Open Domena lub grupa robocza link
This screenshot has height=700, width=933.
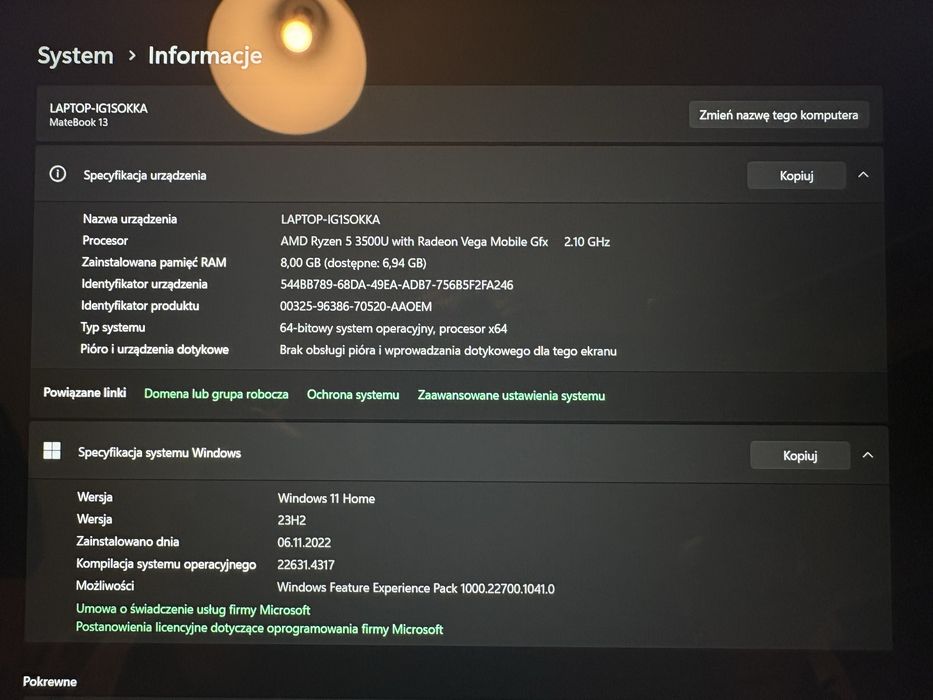pyautogui.click(x=216, y=394)
